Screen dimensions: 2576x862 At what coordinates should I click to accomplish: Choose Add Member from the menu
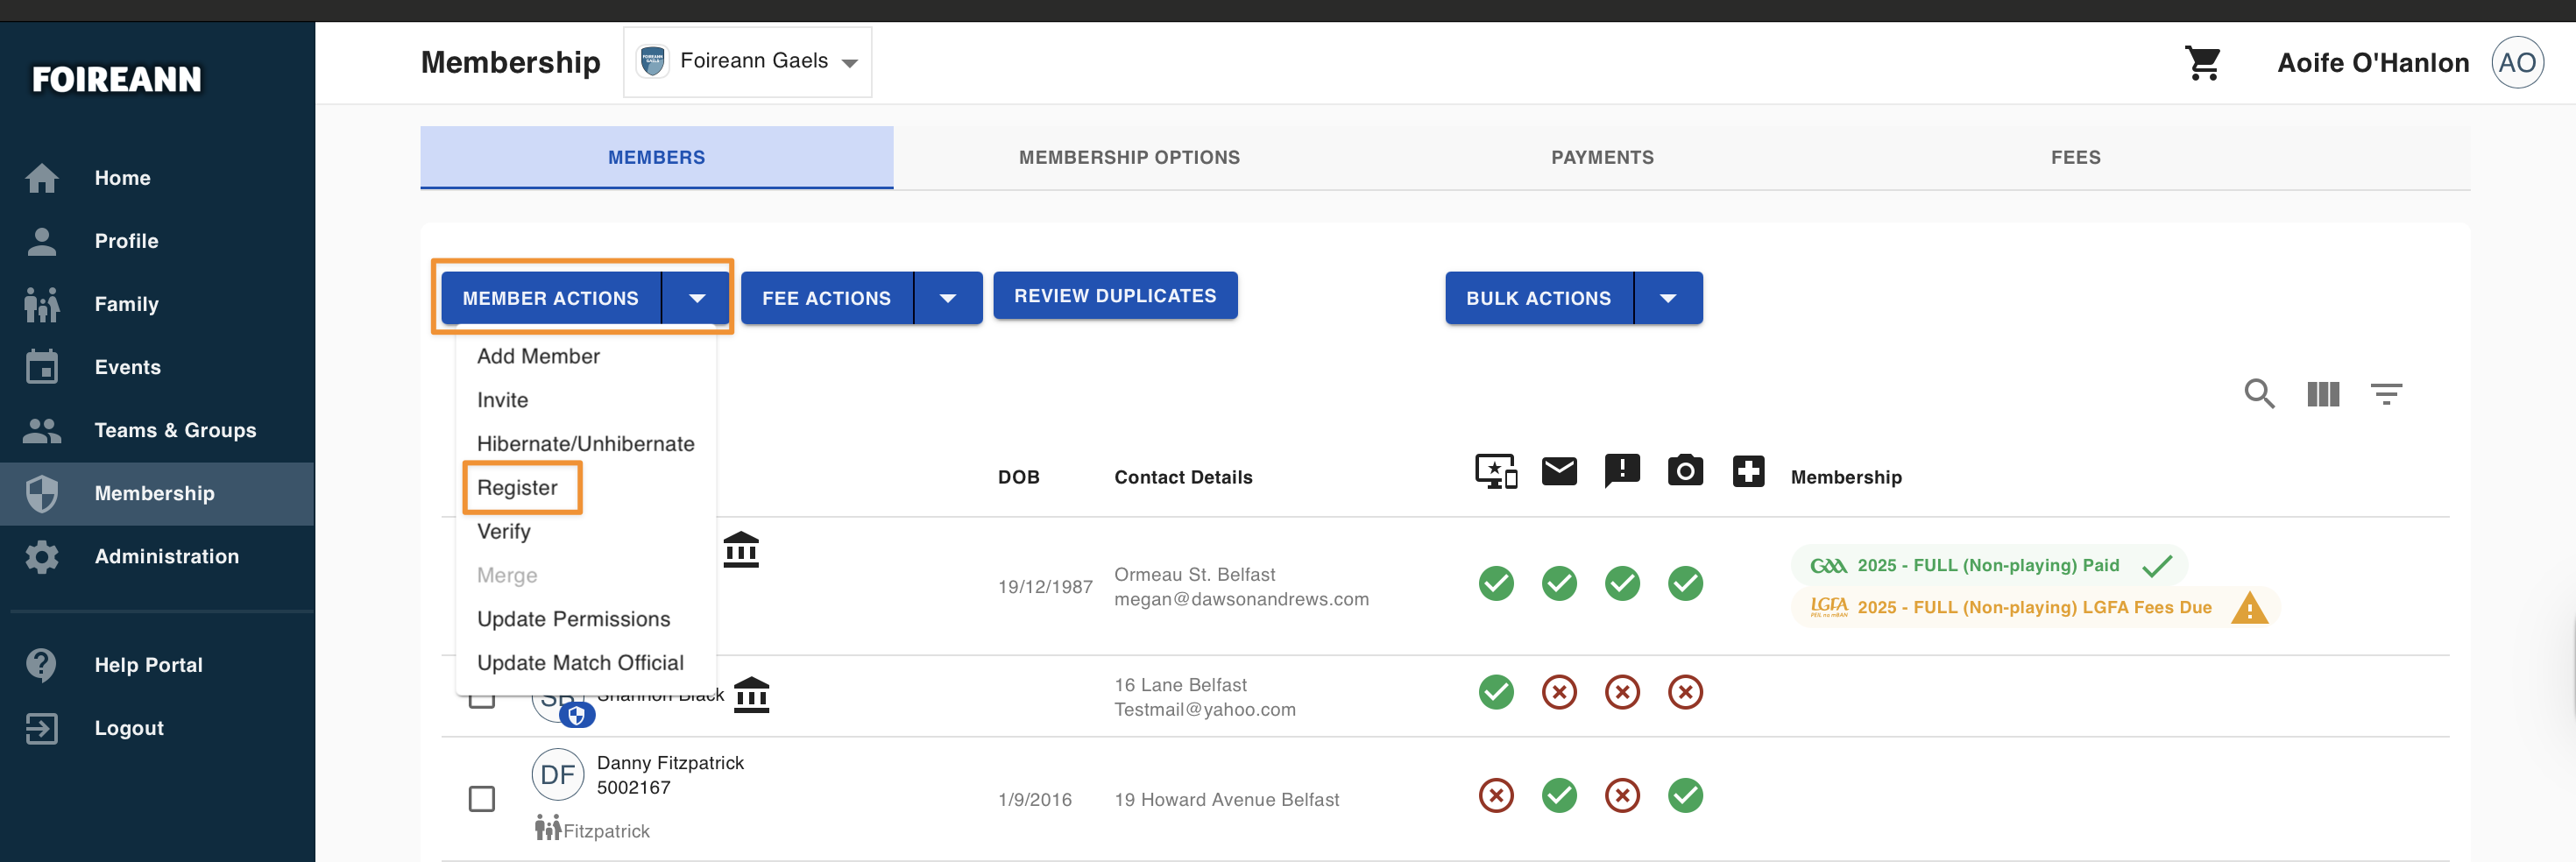point(586,356)
